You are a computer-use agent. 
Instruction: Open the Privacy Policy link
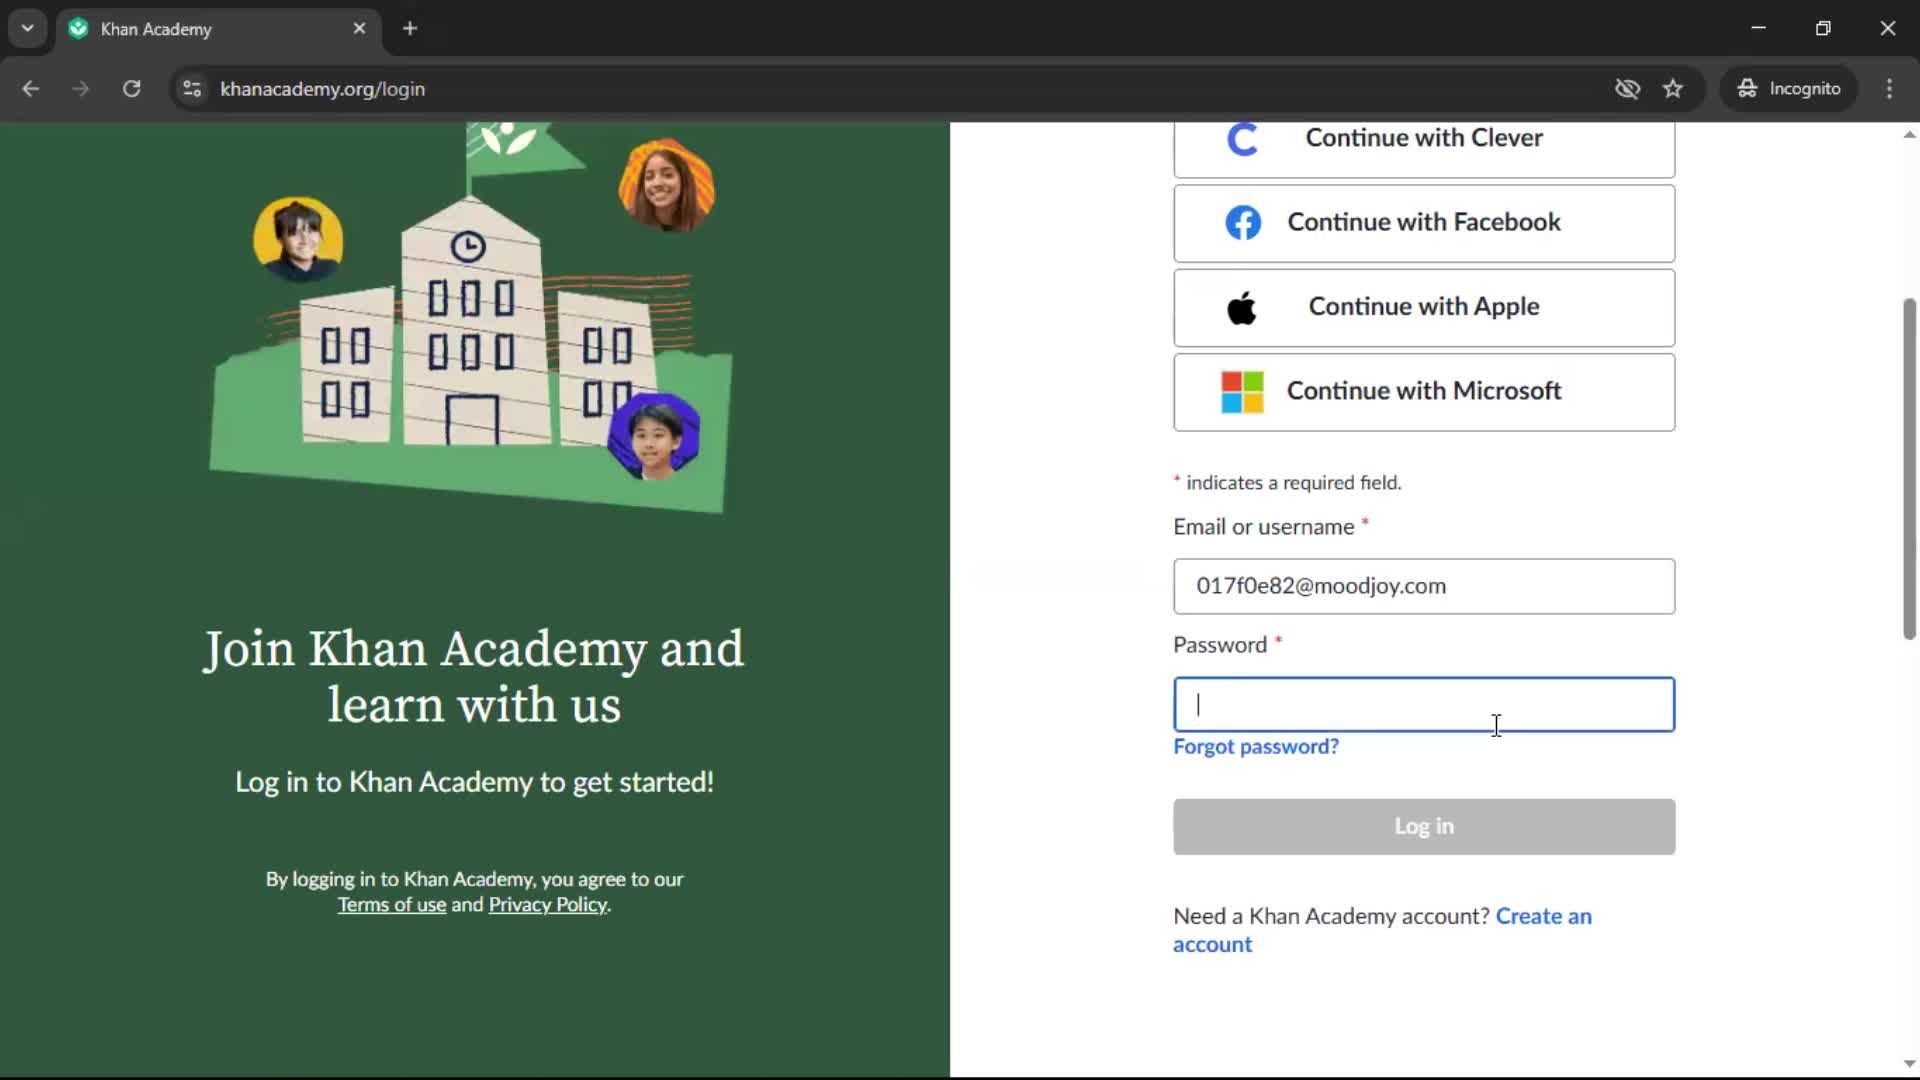point(548,905)
